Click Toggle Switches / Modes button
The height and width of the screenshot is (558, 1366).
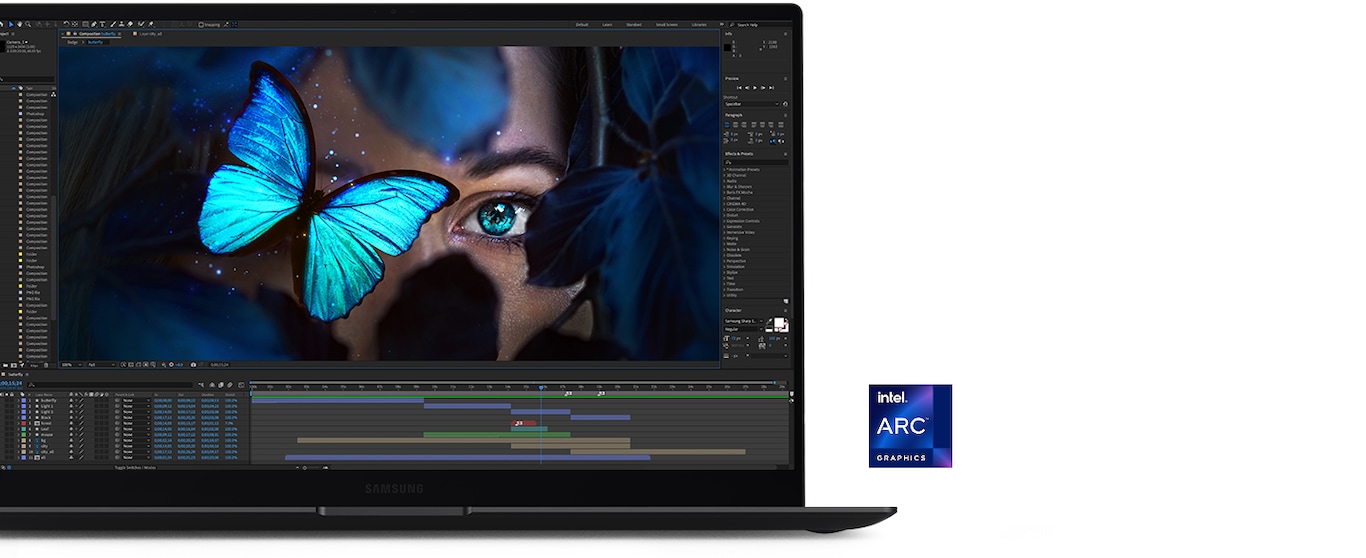click(135, 467)
